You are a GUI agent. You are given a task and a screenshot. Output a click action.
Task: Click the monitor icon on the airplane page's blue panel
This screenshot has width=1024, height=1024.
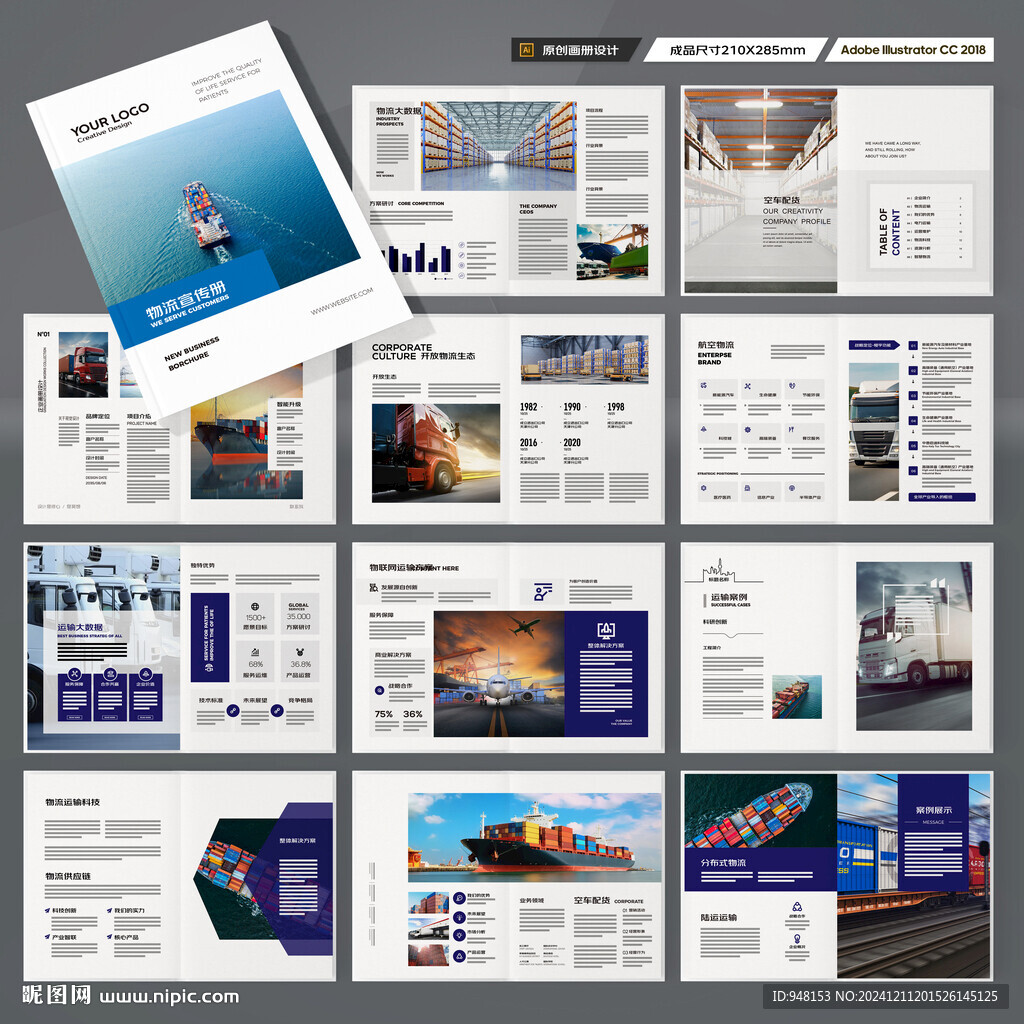tap(606, 630)
